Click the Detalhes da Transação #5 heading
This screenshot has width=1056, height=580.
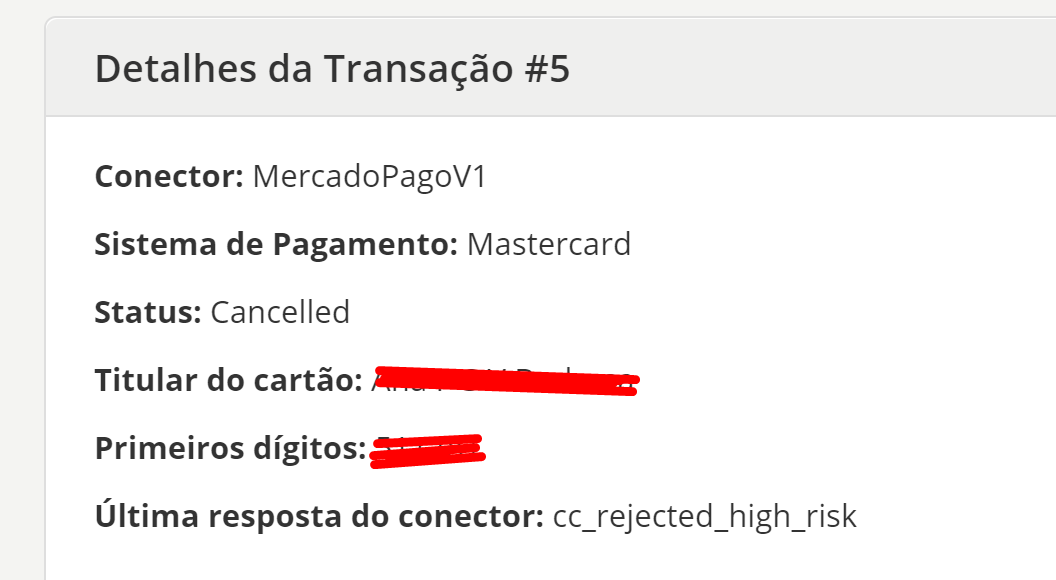(332, 69)
